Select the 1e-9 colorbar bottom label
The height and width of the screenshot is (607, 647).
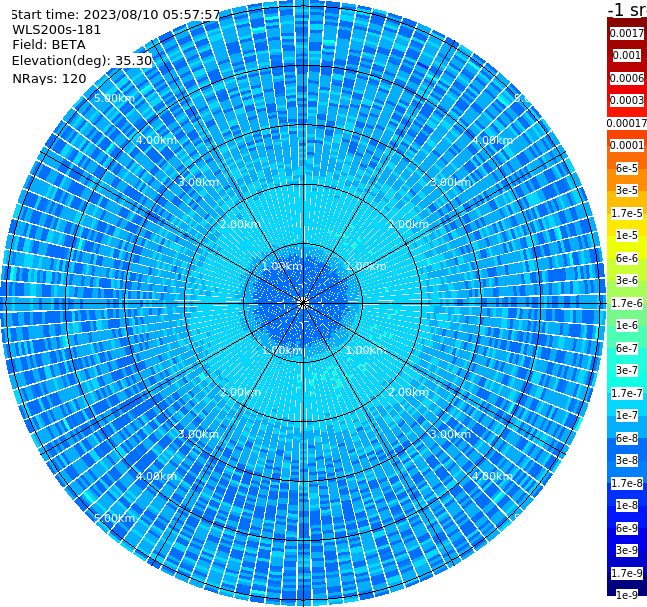pos(627,595)
